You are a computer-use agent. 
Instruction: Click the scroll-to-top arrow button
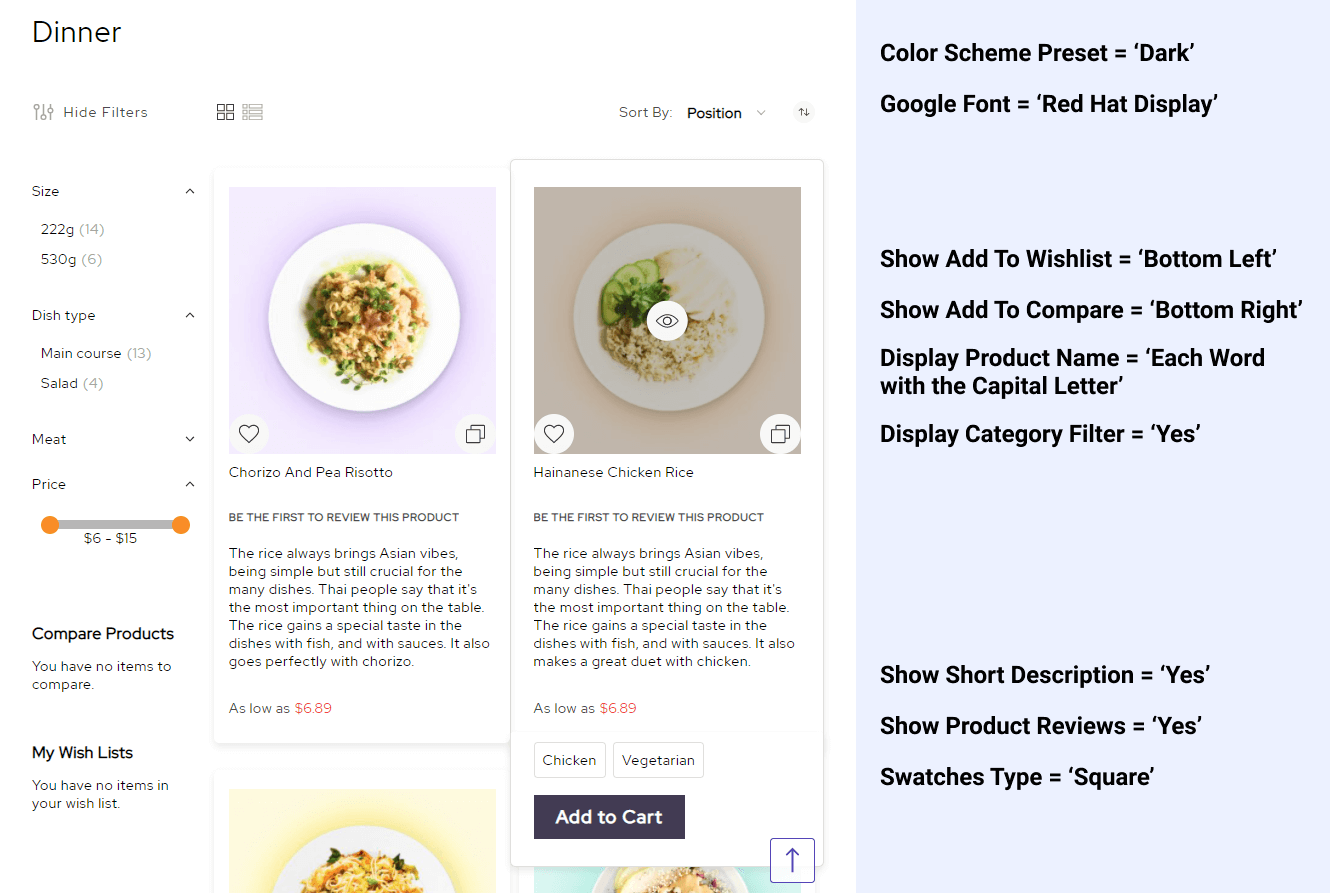coord(792,860)
